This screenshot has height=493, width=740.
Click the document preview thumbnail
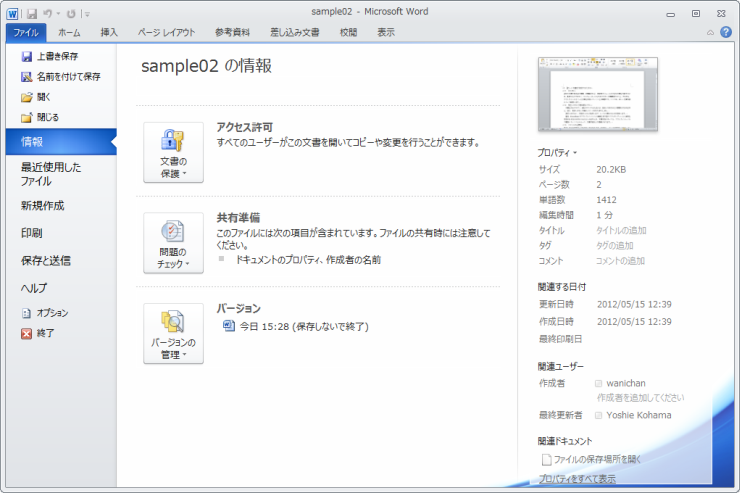click(598, 94)
